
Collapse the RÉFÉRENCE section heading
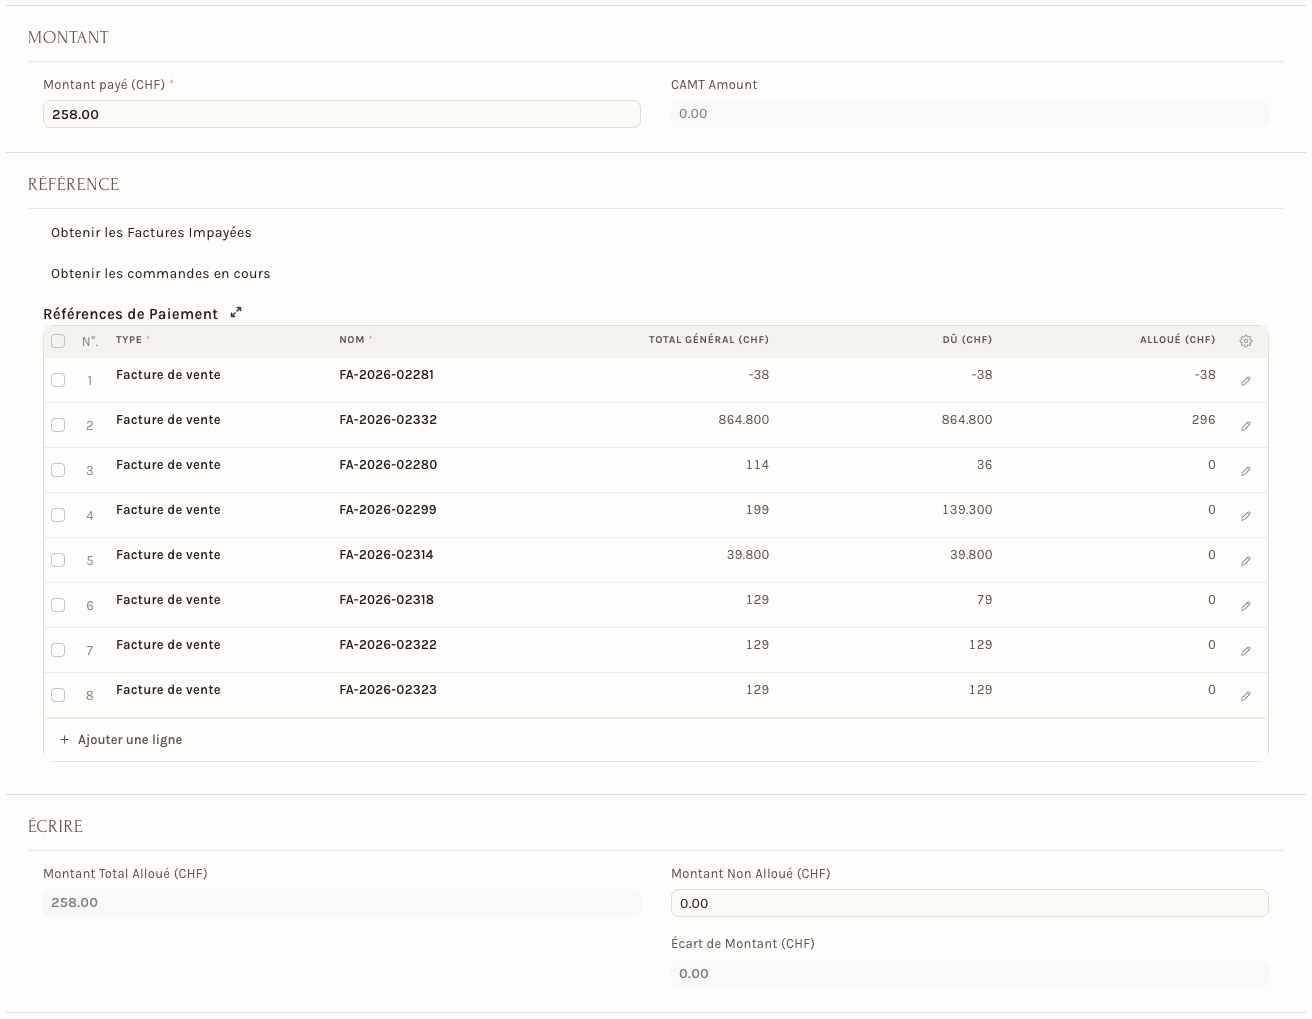coord(73,185)
